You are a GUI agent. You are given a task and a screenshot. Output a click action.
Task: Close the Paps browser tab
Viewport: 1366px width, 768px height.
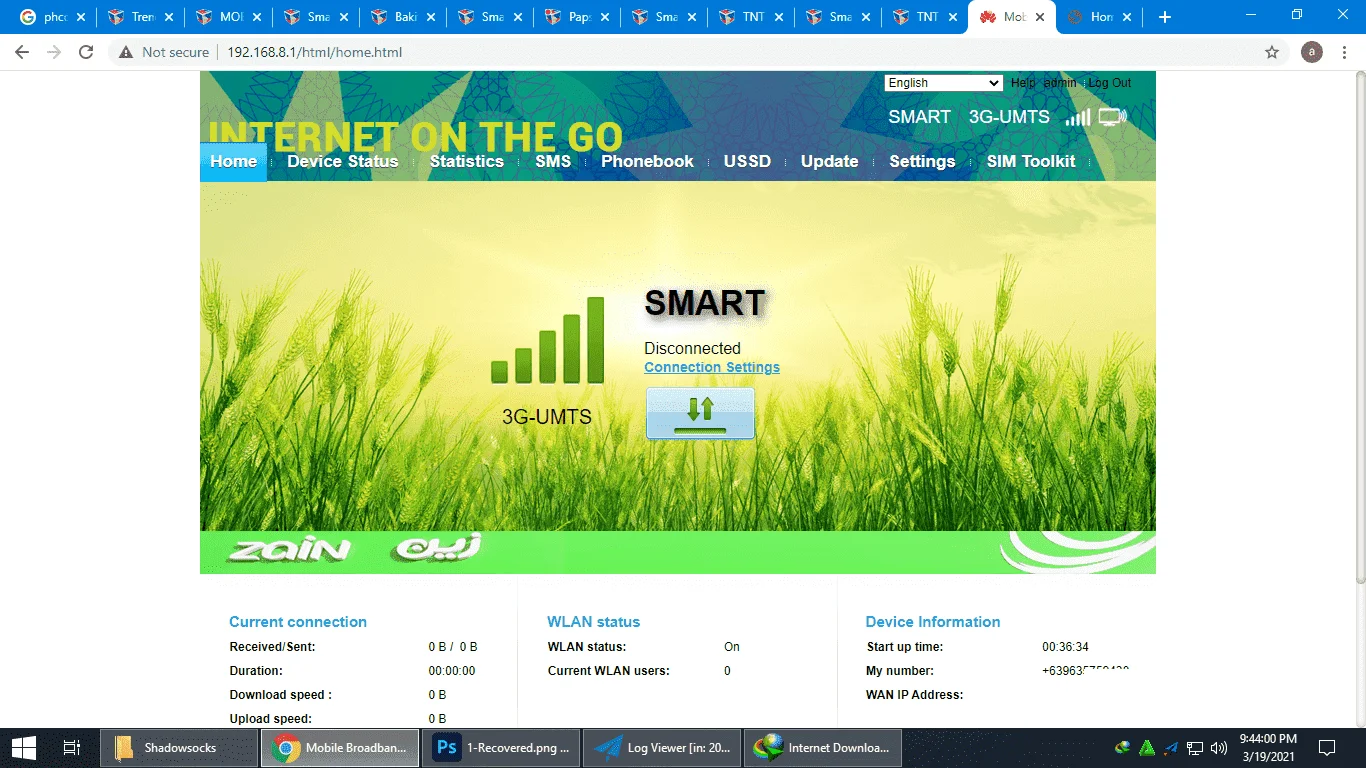(x=605, y=17)
